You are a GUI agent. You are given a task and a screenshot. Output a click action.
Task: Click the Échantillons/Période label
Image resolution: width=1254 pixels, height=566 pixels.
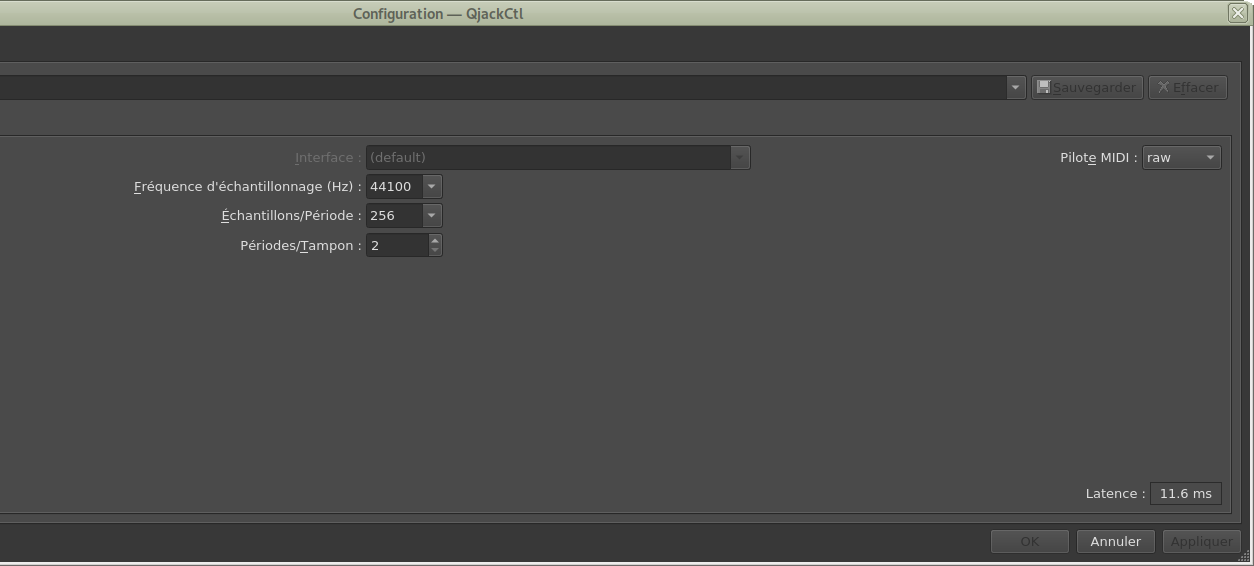[x=291, y=216]
